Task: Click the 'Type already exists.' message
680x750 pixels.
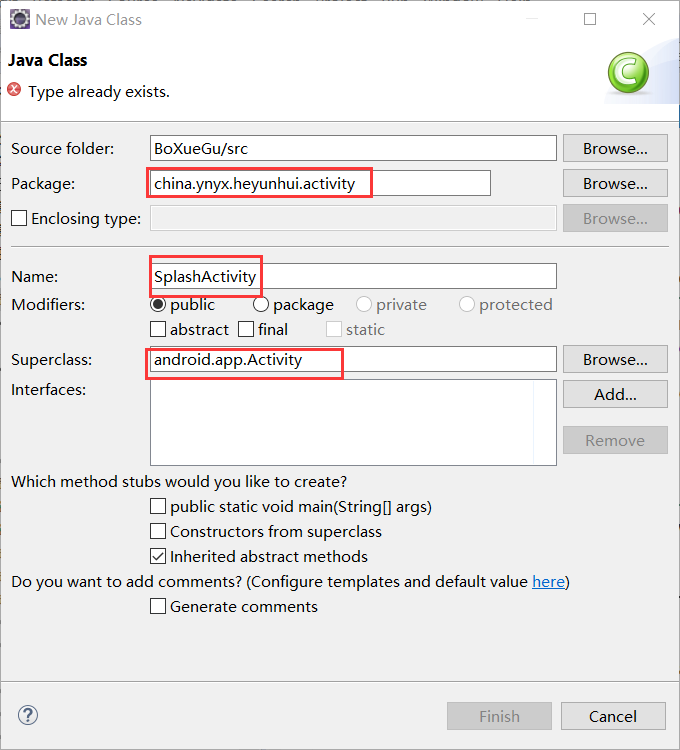Action: pyautogui.click(x=99, y=91)
